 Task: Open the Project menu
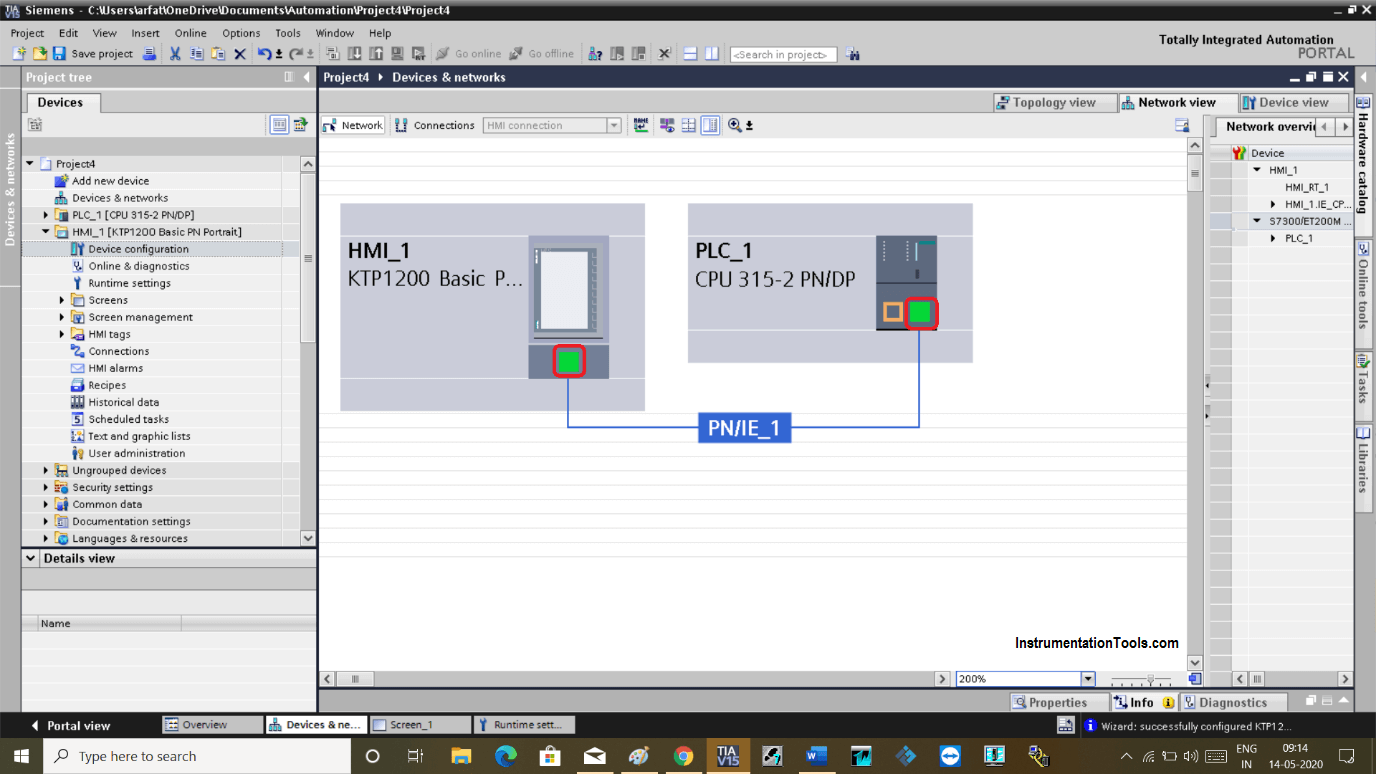(x=27, y=33)
